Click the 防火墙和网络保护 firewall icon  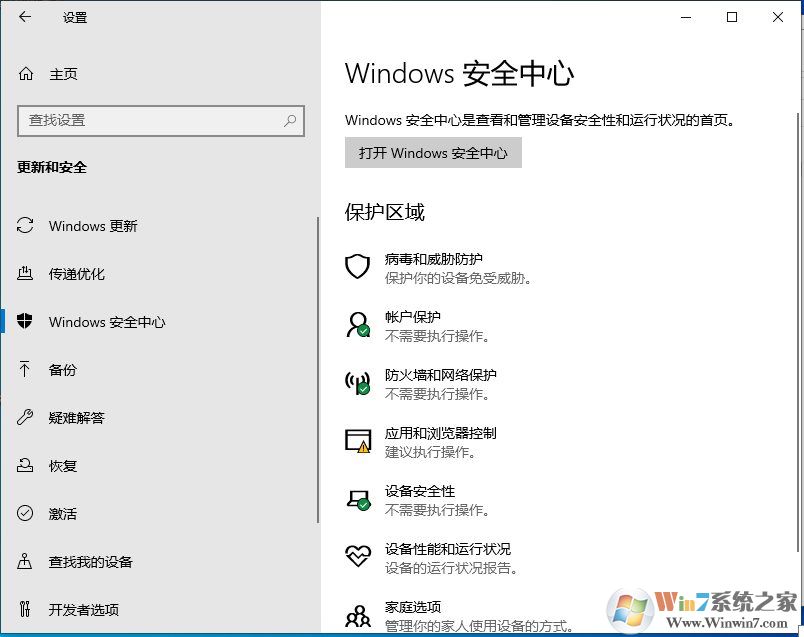(357, 383)
